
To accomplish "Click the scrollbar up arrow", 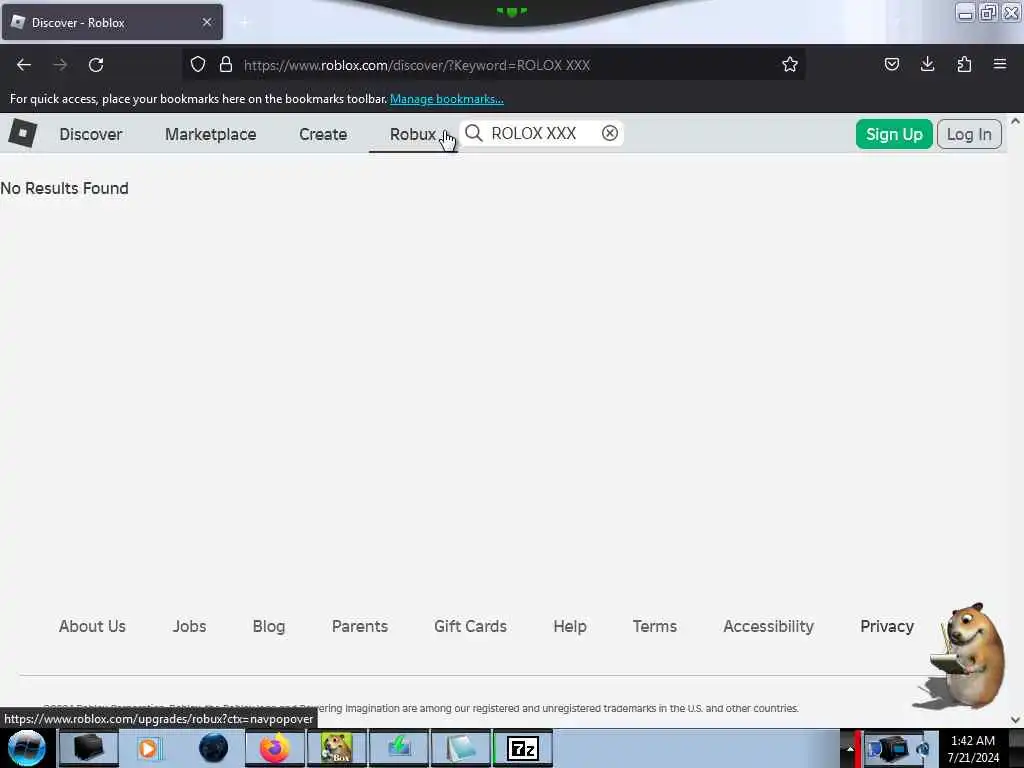I will 1015,121.
